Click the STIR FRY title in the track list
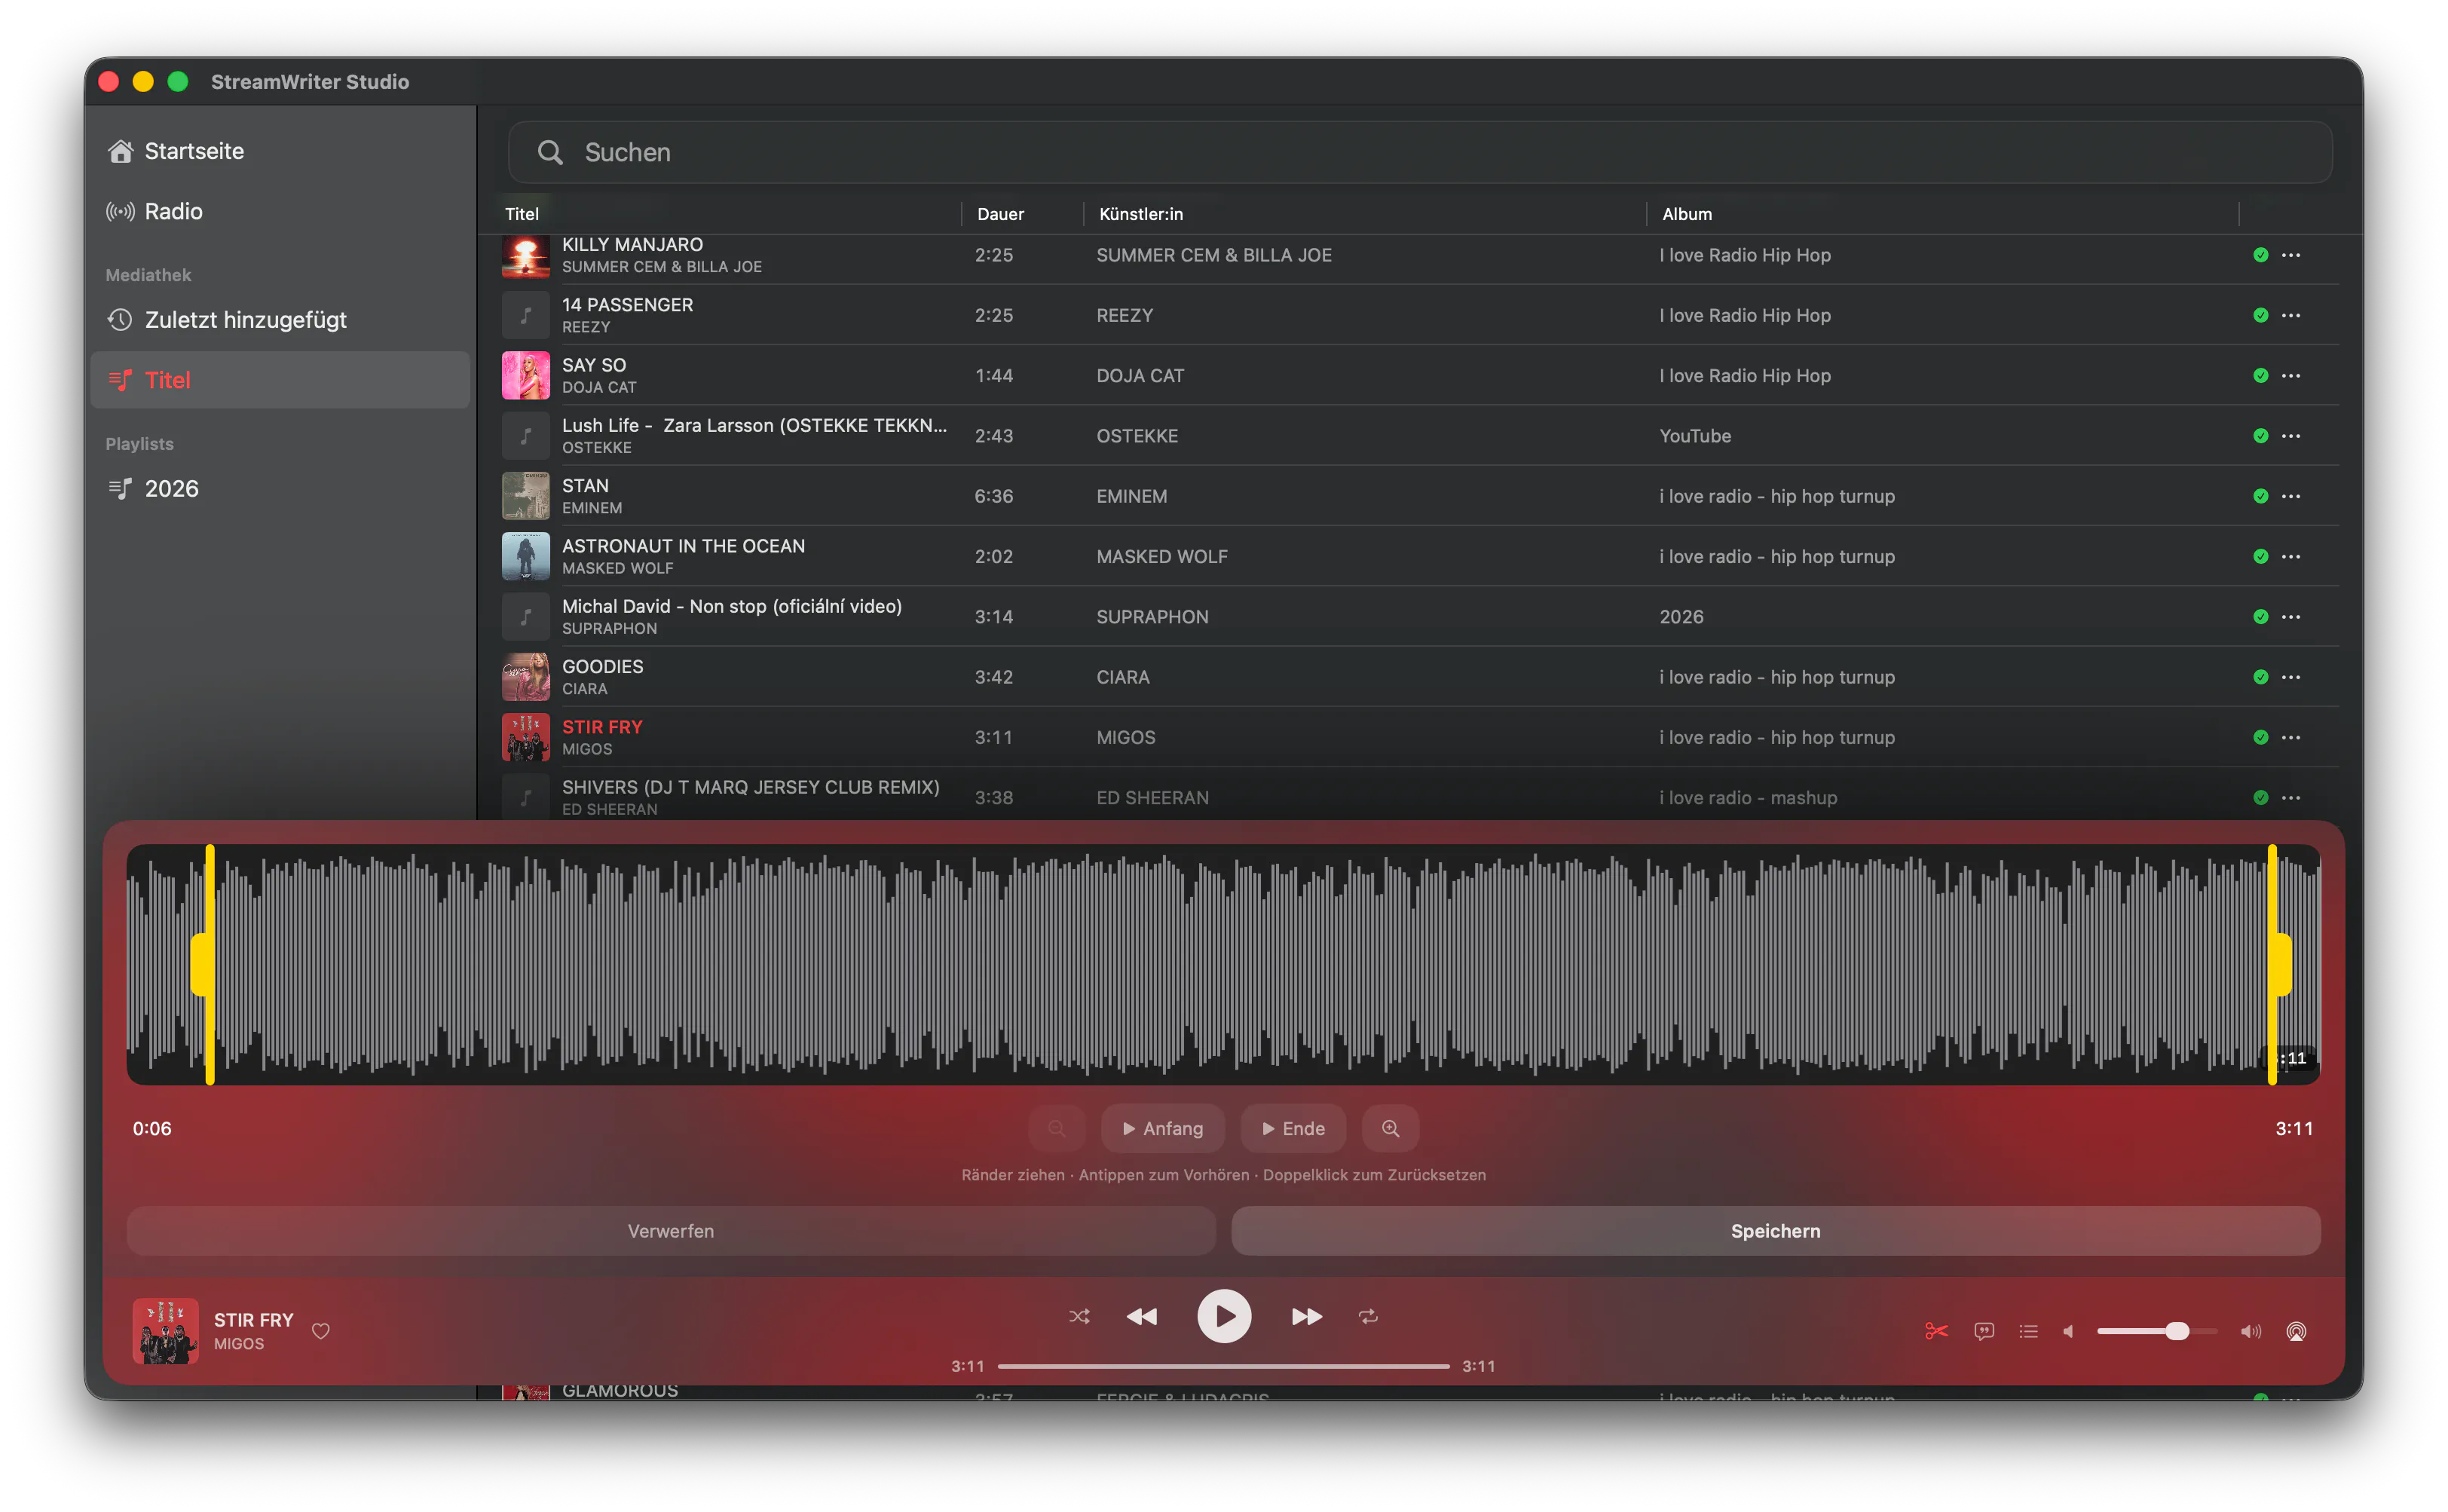The width and height of the screenshot is (2448, 1512). [x=602, y=727]
